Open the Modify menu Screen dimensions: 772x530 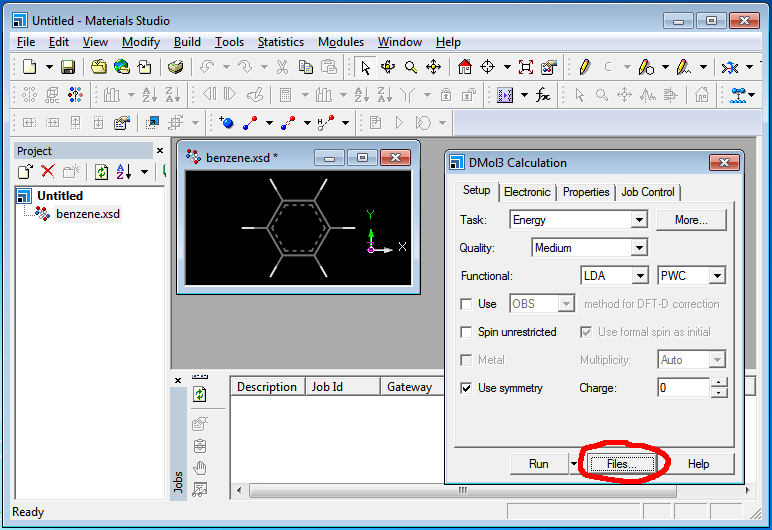click(141, 42)
